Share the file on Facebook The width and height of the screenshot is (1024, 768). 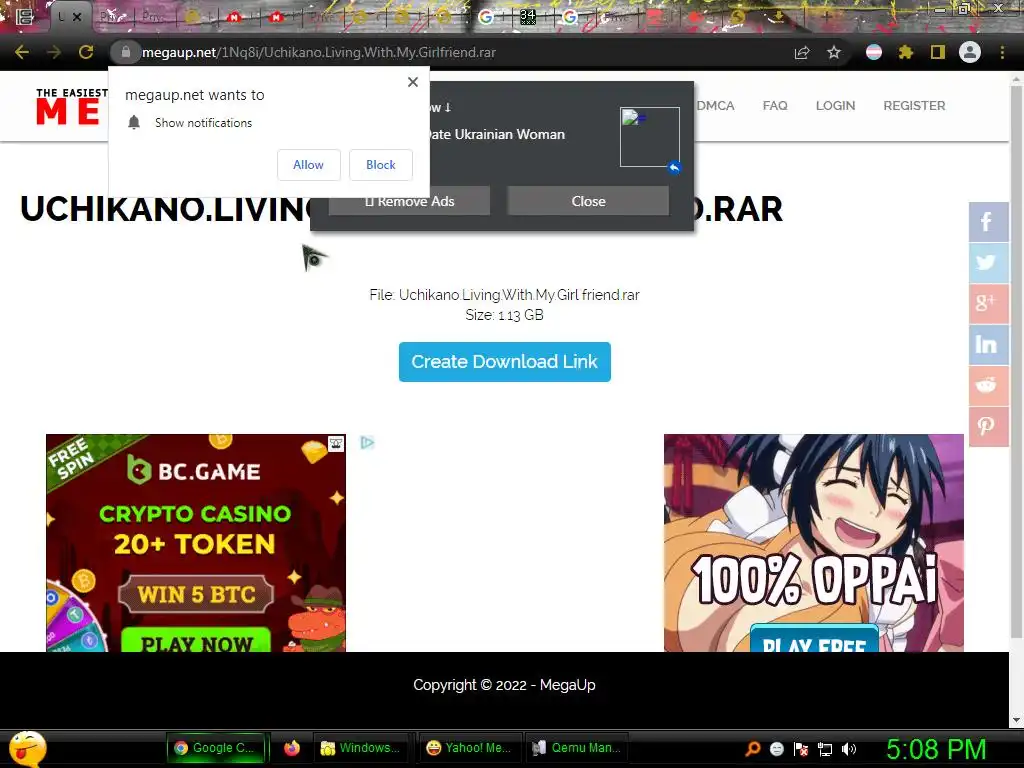[989, 222]
